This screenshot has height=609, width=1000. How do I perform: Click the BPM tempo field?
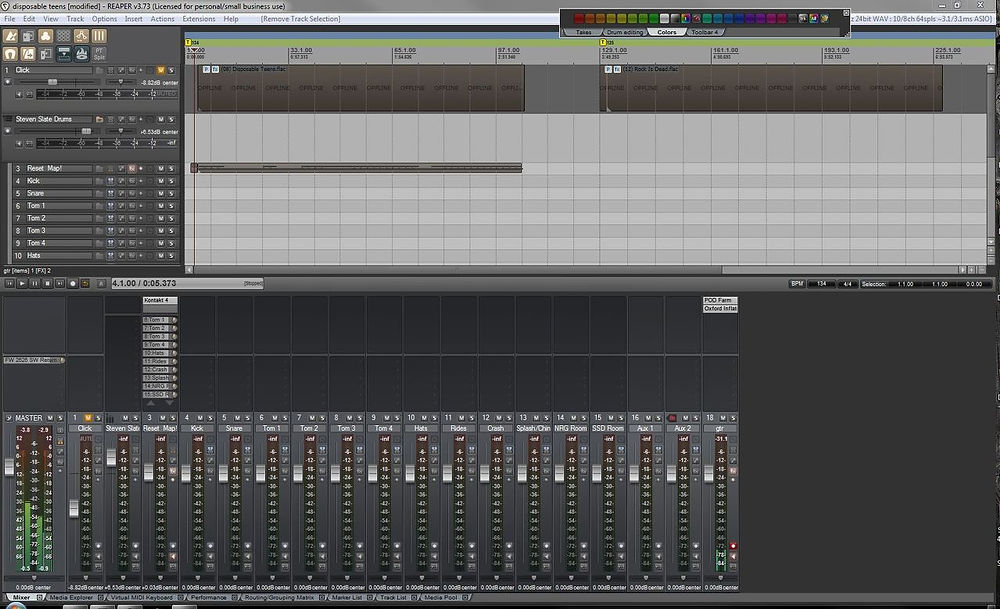coord(821,284)
